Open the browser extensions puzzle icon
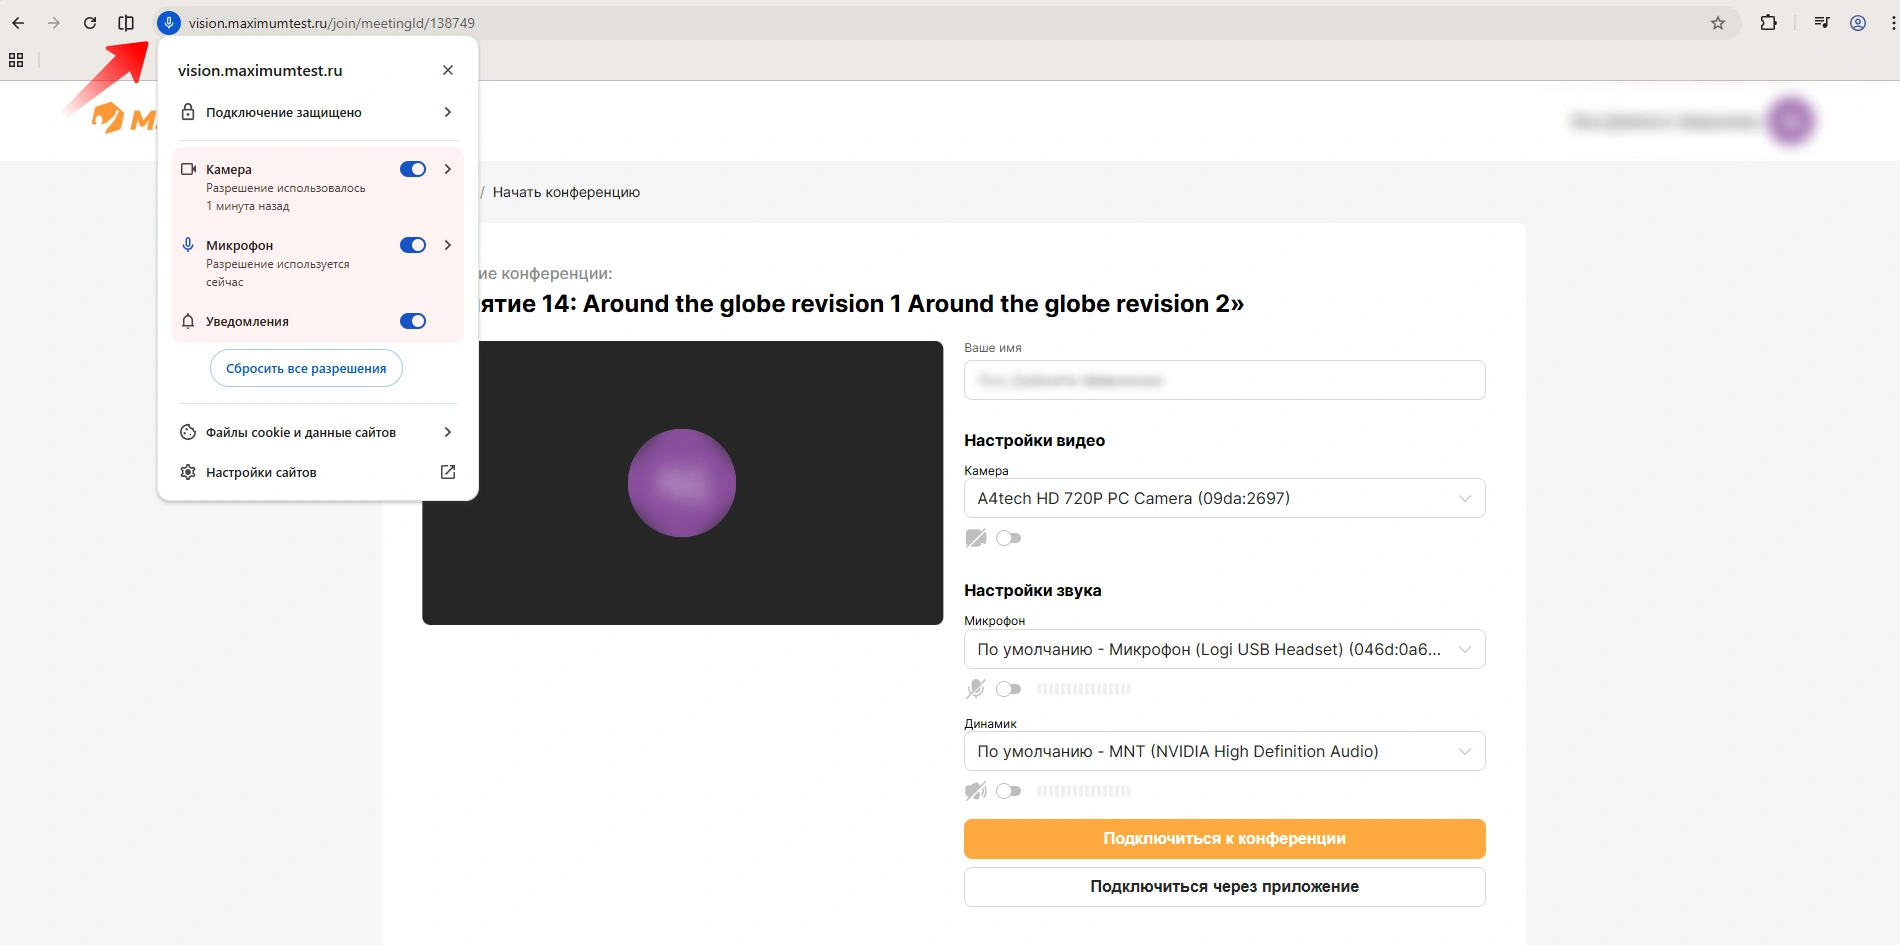This screenshot has height=945, width=1900. pyautogui.click(x=1768, y=23)
